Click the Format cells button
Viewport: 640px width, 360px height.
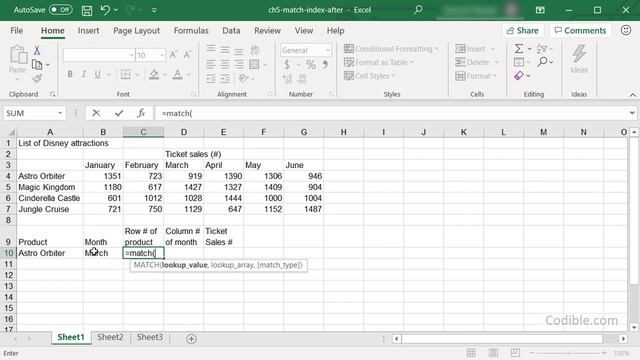click(x=472, y=76)
